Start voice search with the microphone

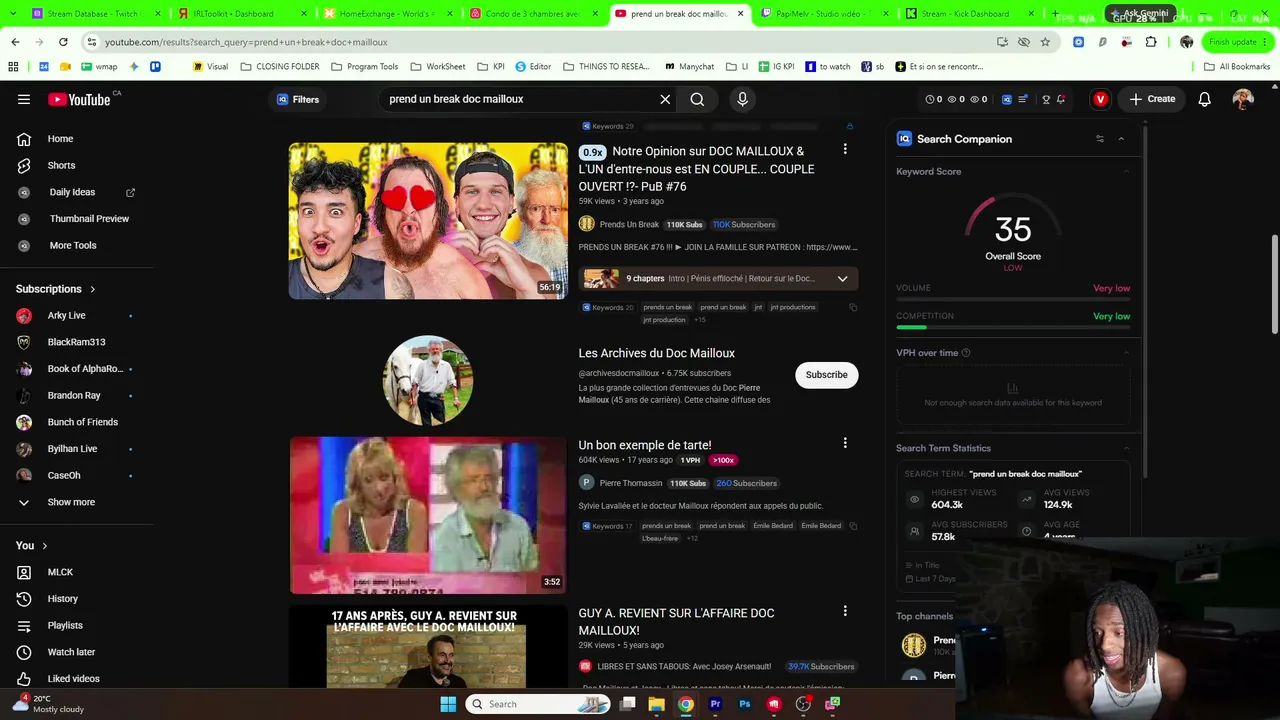click(742, 99)
